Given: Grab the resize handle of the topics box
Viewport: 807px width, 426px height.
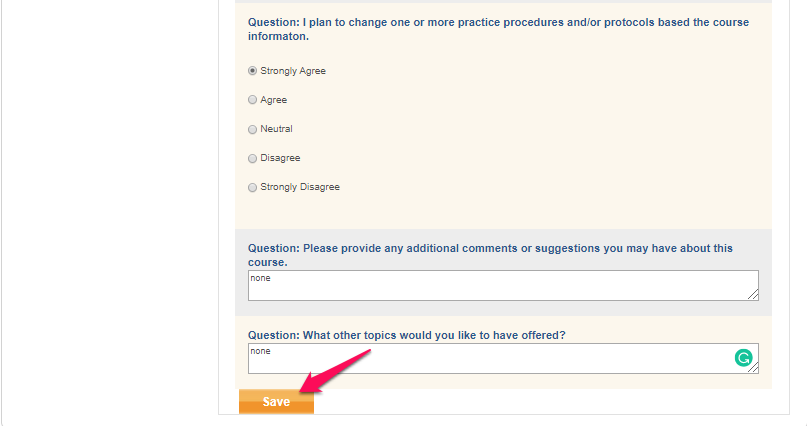Looking at the screenshot, I should (x=753, y=368).
